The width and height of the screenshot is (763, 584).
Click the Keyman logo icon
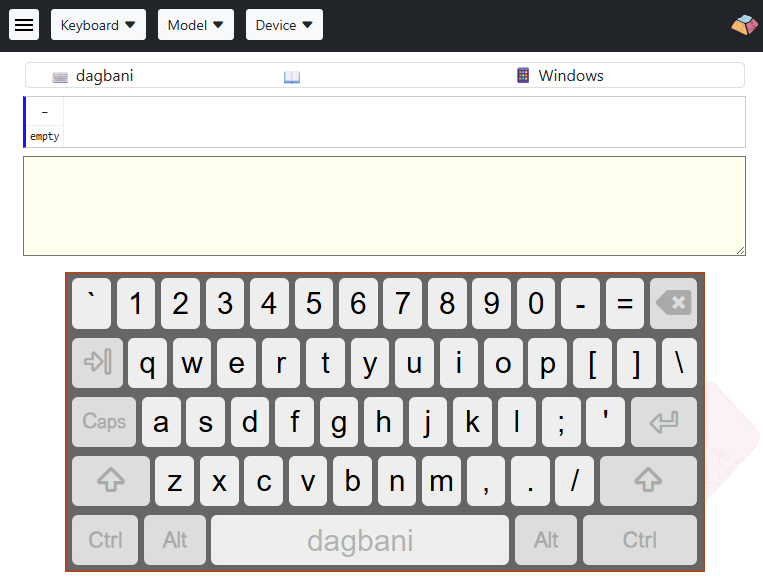(x=745, y=25)
